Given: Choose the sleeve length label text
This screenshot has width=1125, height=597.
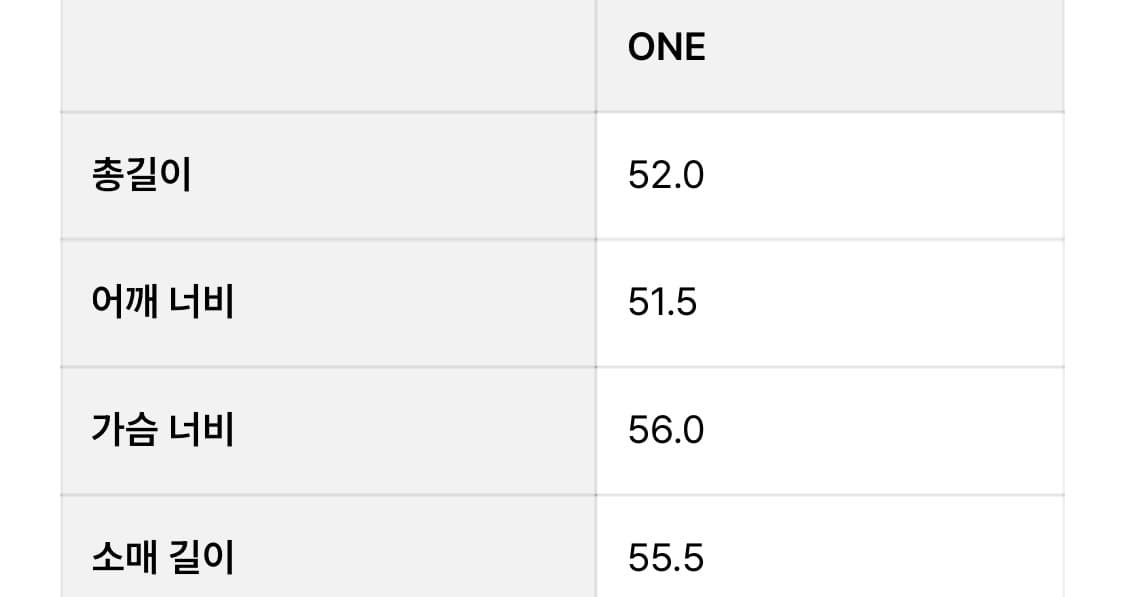Looking at the screenshot, I should click(x=162, y=557).
